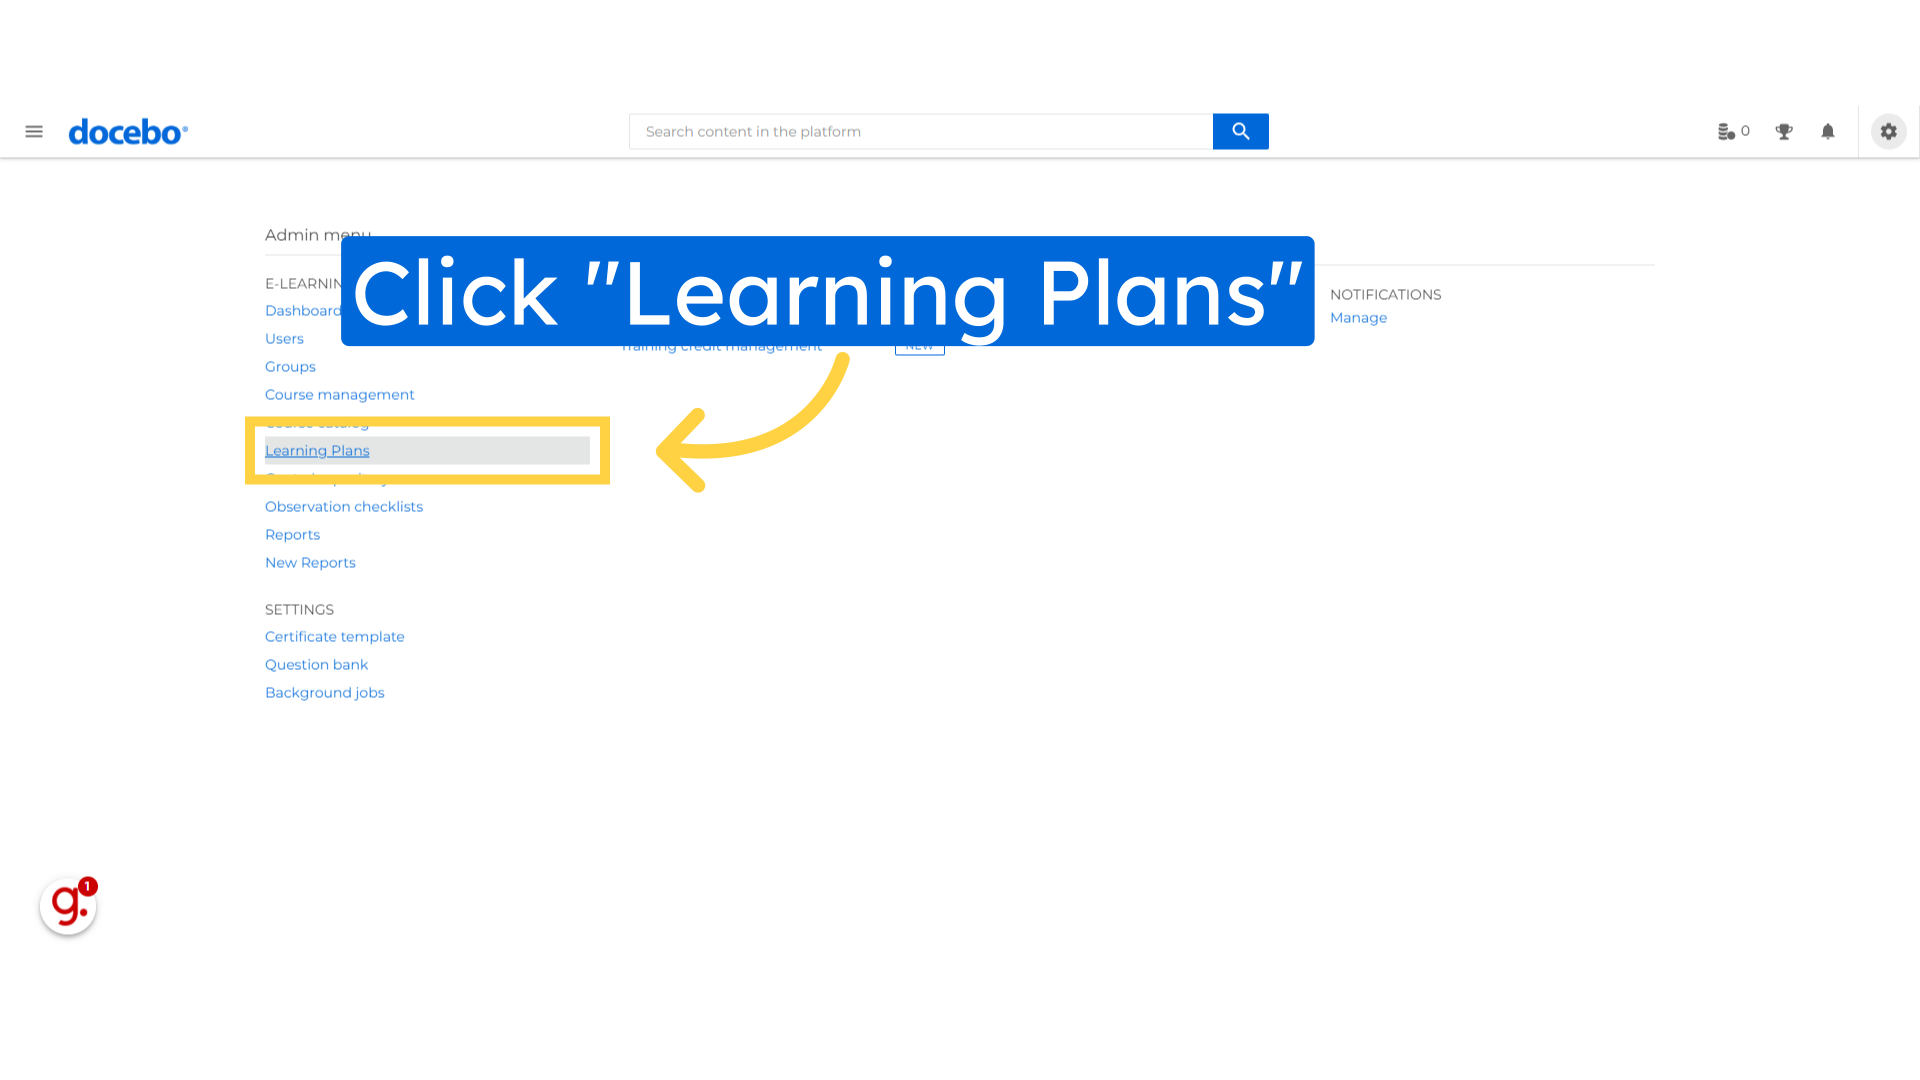The height and width of the screenshot is (1080, 1920).
Task: Expand the Notifications section
Action: point(1385,294)
